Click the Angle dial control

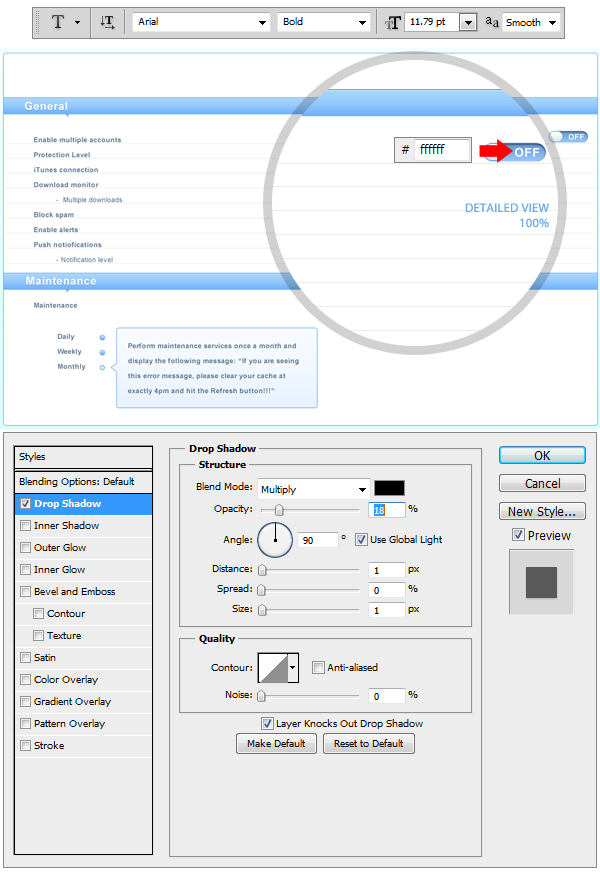(275, 540)
